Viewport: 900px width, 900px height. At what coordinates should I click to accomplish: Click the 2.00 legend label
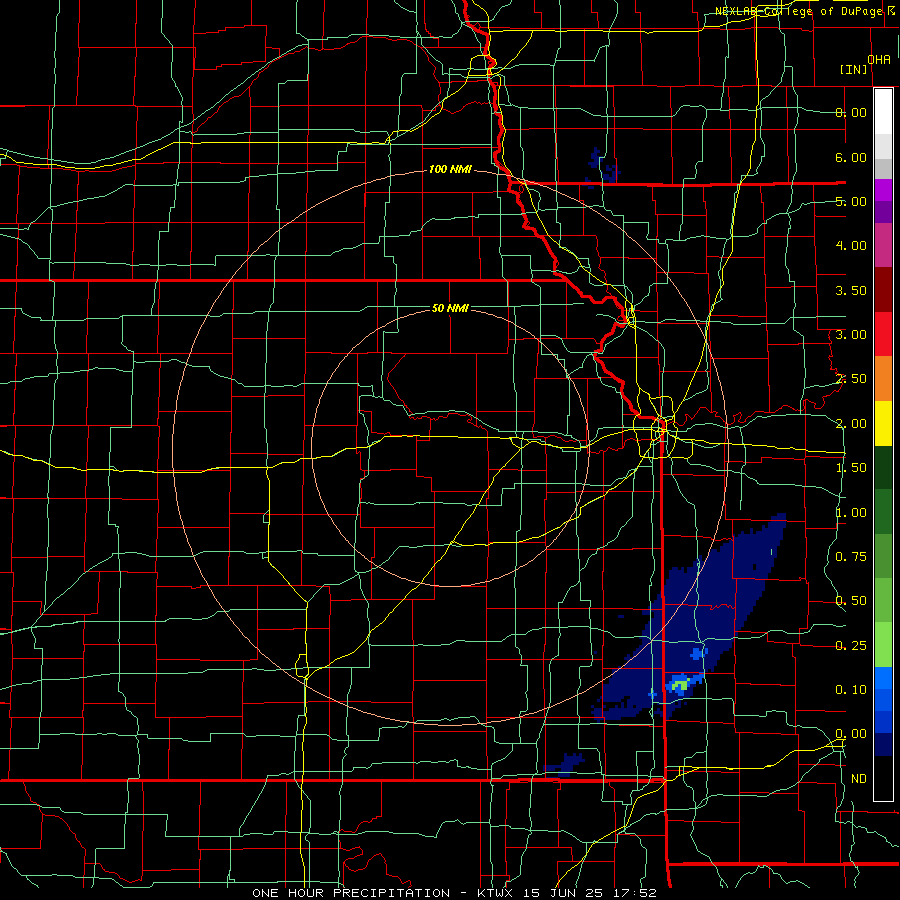[851, 424]
